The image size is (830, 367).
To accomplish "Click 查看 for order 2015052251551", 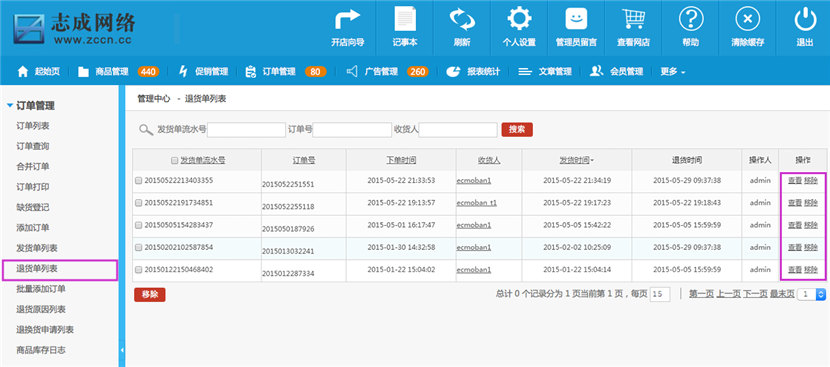I will click(795, 181).
